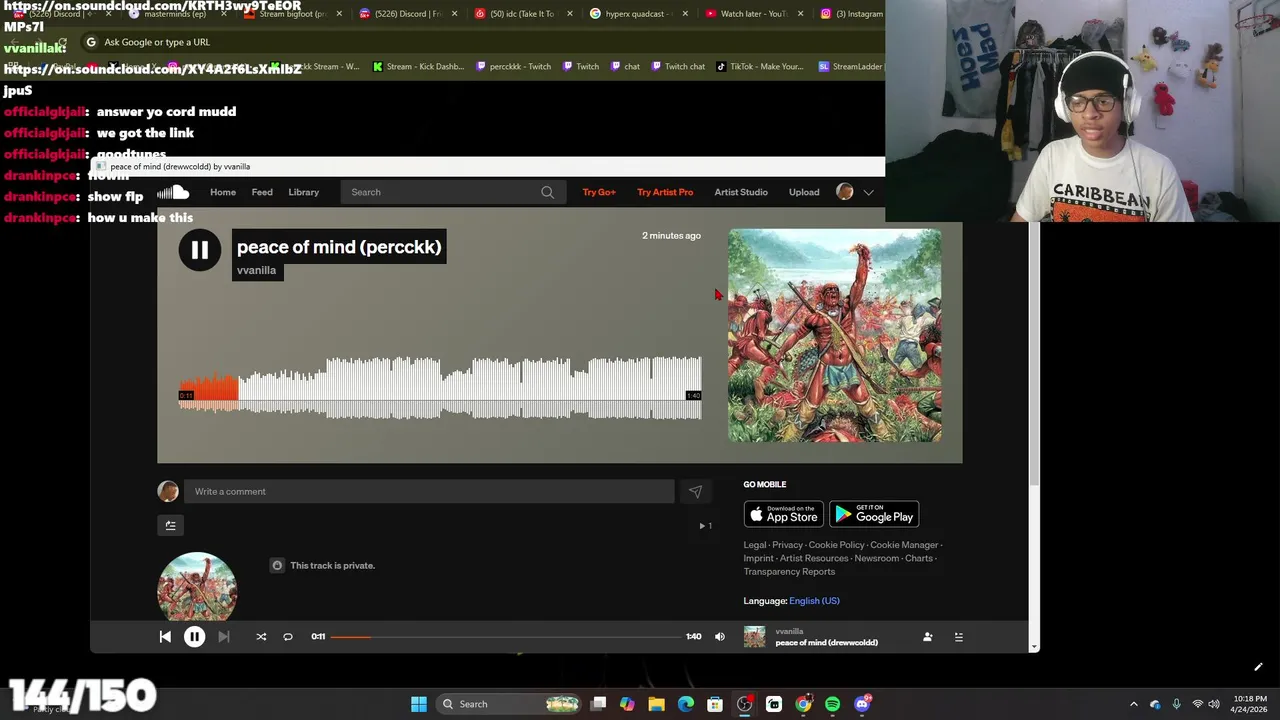Open the Transparency Reports link

tap(789, 572)
